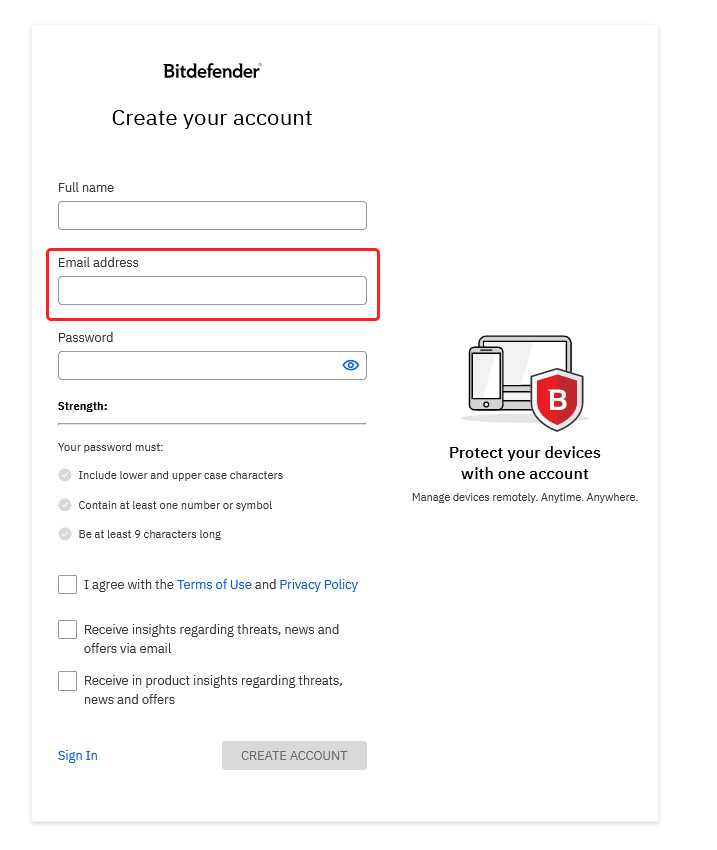717x850 pixels.
Task: Click the CREATE ACCOUNT button
Action: (294, 755)
